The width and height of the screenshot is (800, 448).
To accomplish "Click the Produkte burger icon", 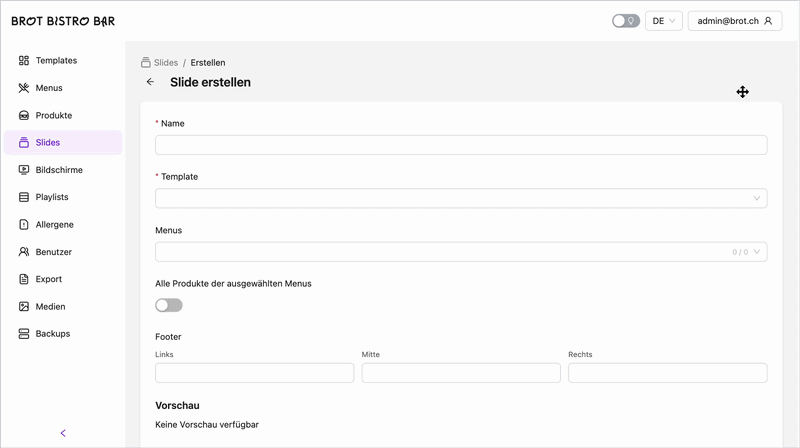I will tap(23, 115).
